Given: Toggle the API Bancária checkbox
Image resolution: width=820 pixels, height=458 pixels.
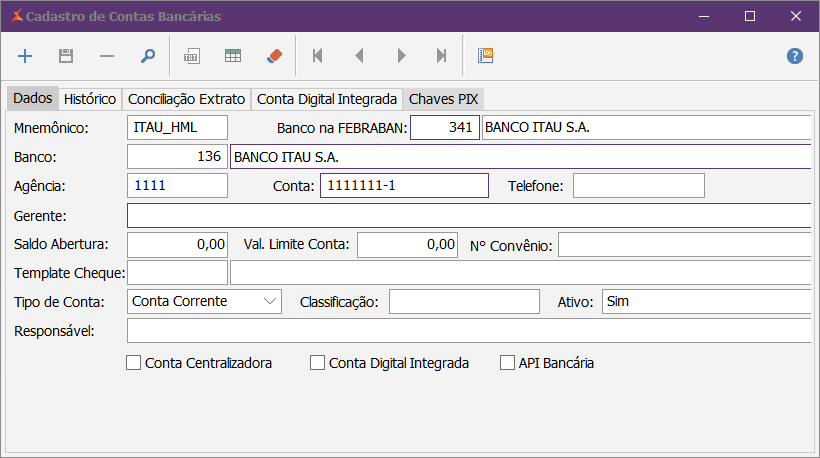Looking at the screenshot, I should coord(507,363).
